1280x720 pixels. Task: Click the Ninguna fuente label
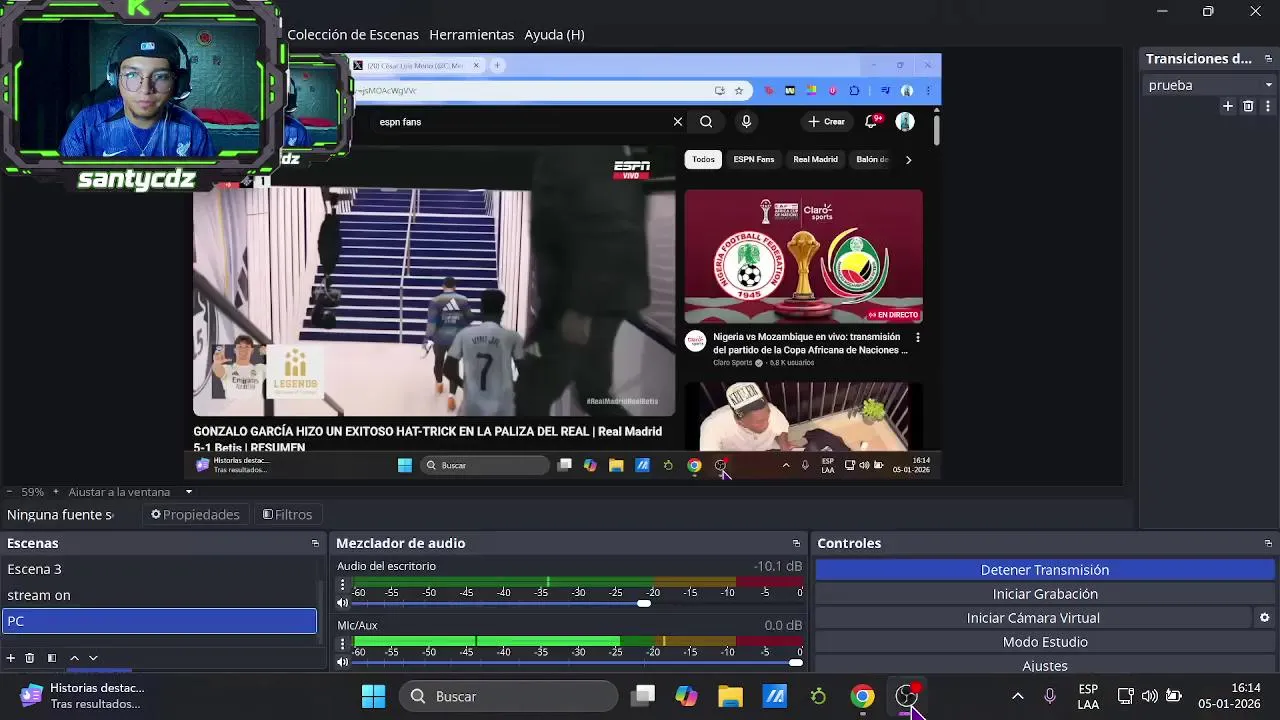(x=60, y=514)
